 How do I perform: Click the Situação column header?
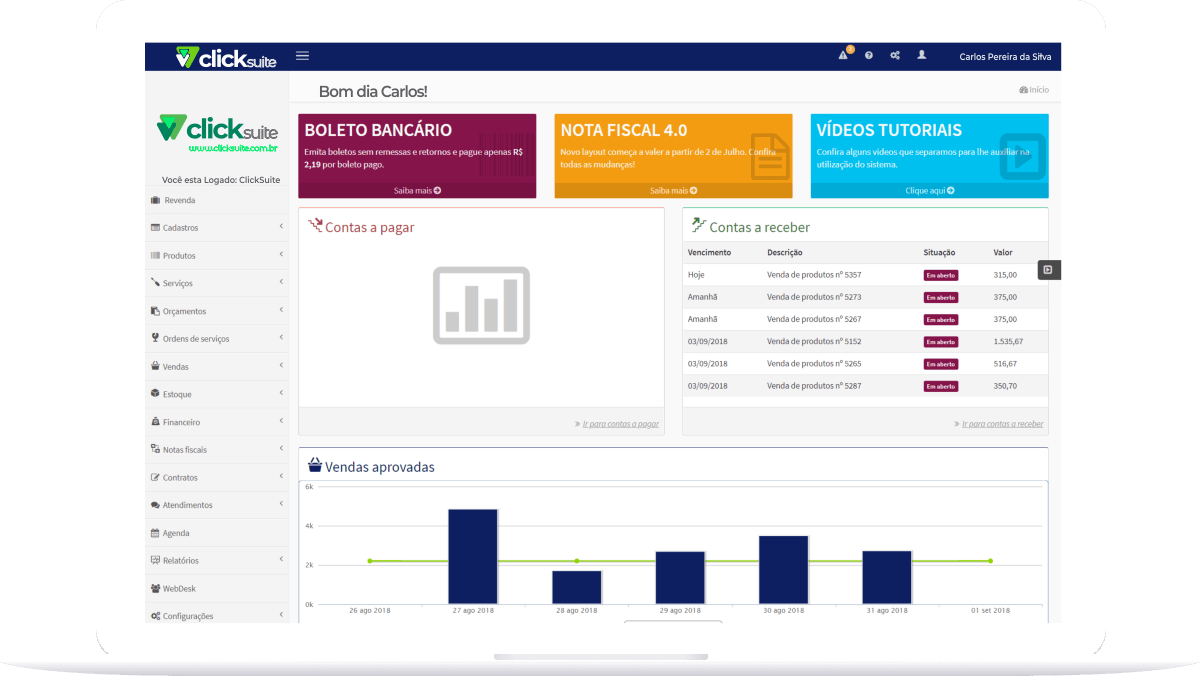click(939, 253)
